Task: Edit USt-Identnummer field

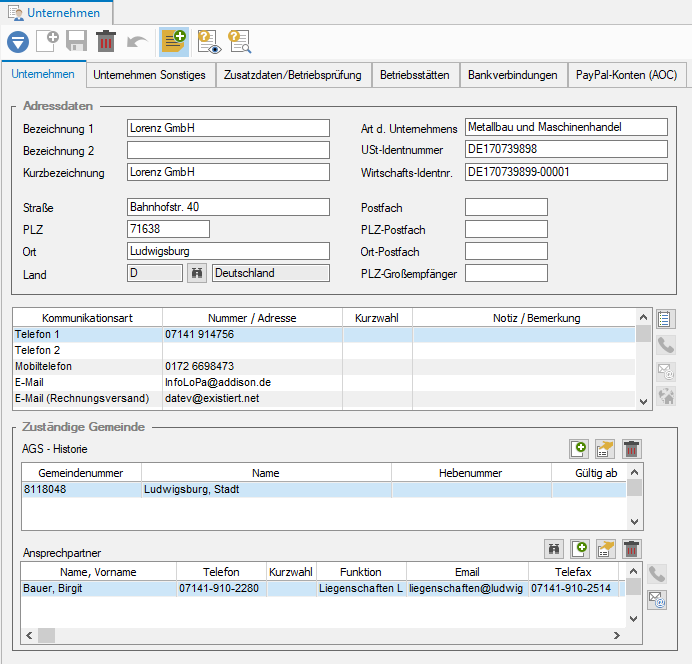Action: (x=566, y=149)
